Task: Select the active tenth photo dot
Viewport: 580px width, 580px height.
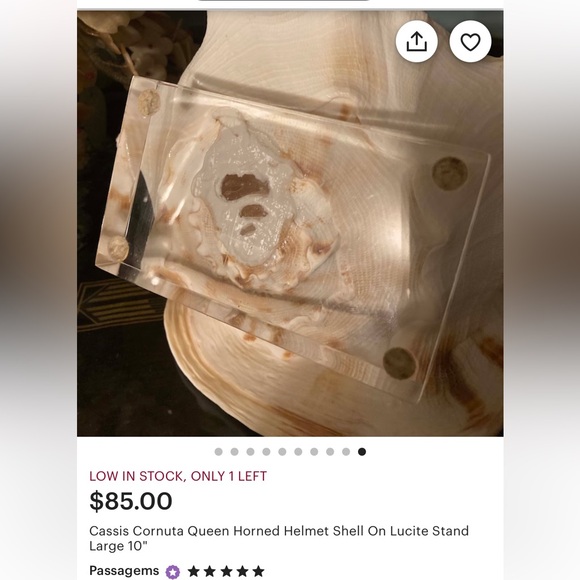Action: (x=362, y=452)
